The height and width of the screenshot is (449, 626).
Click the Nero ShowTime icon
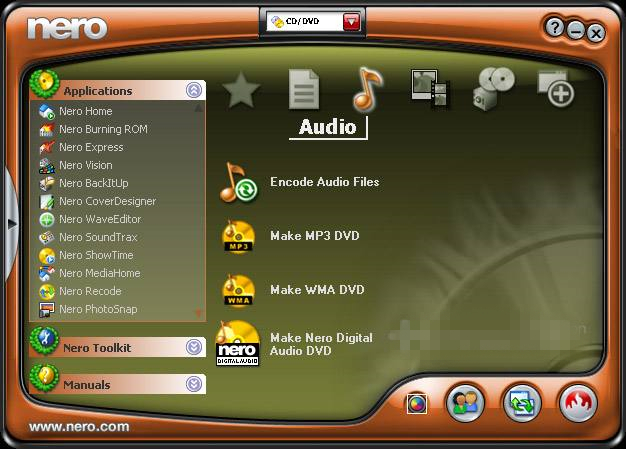pyautogui.click(x=47, y=255)
